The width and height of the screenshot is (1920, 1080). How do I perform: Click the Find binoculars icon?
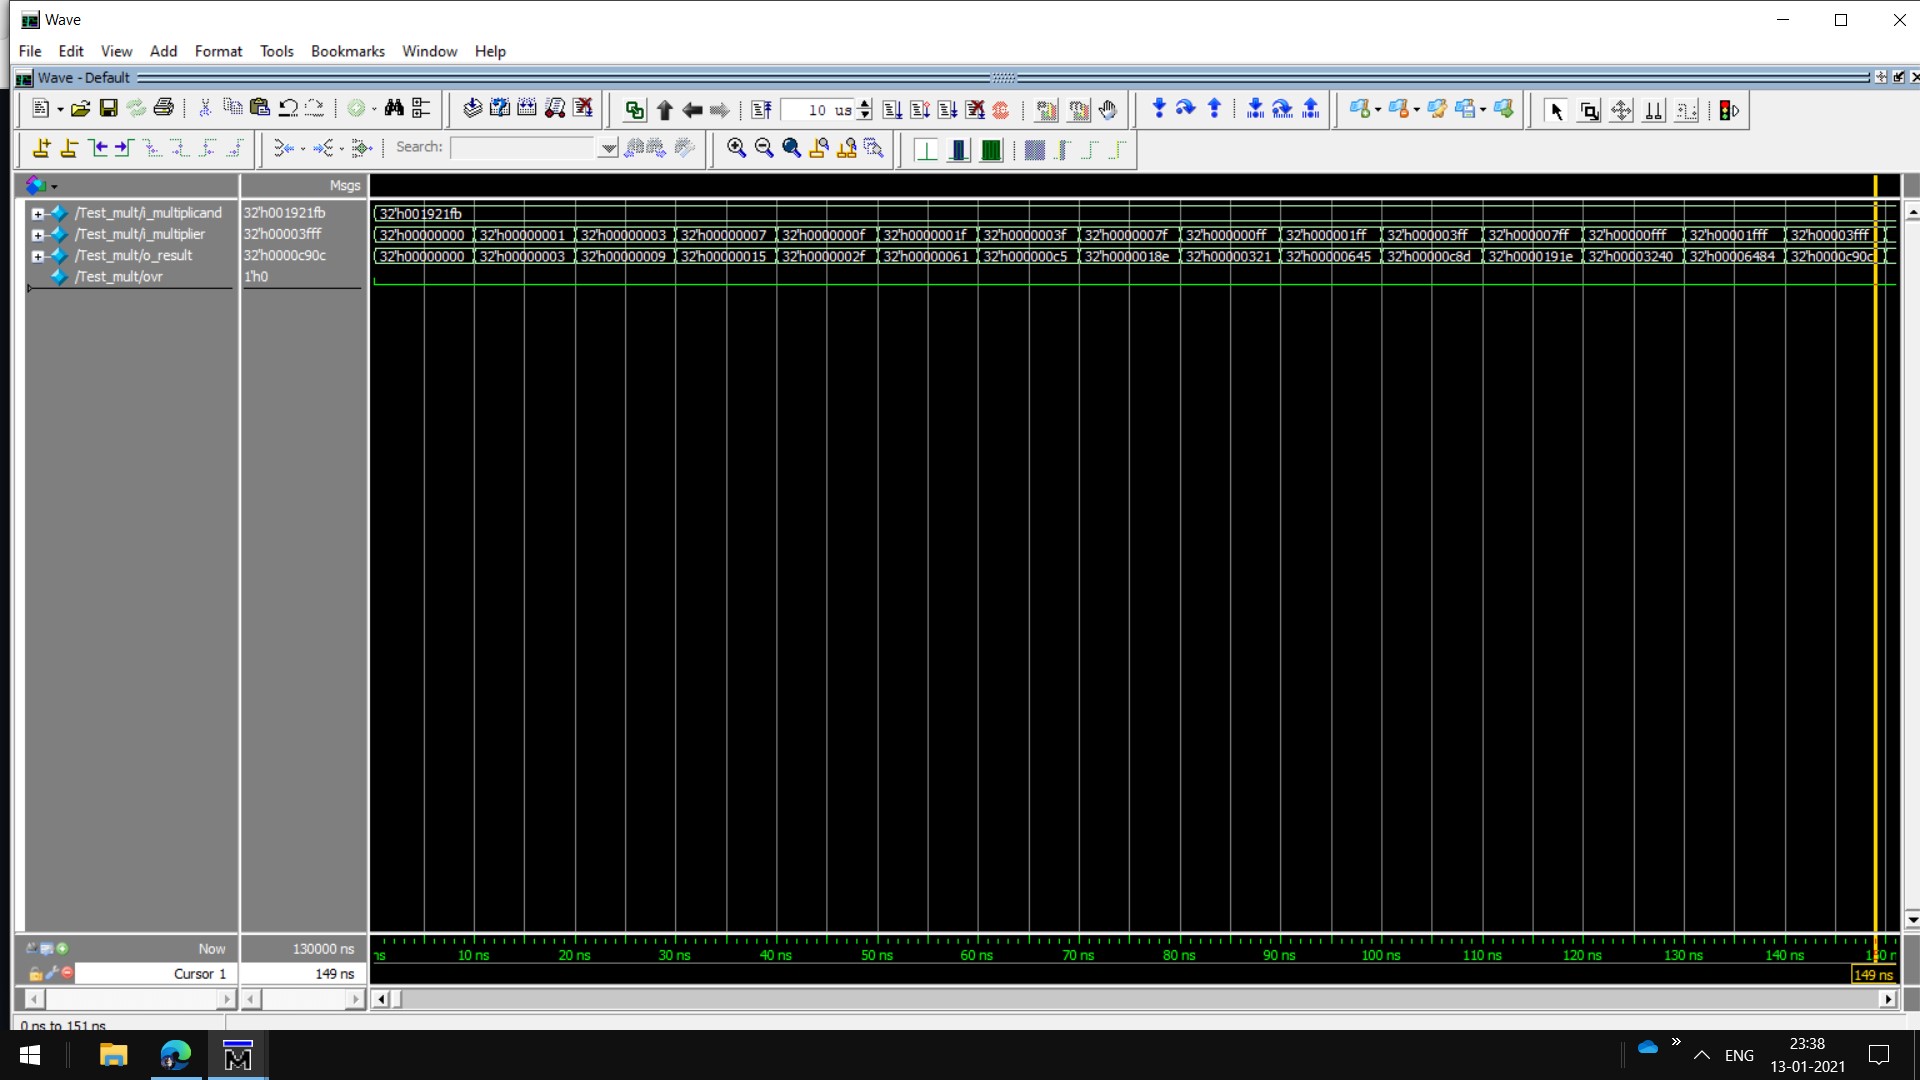pyautogui.click(x=394, y=109)
